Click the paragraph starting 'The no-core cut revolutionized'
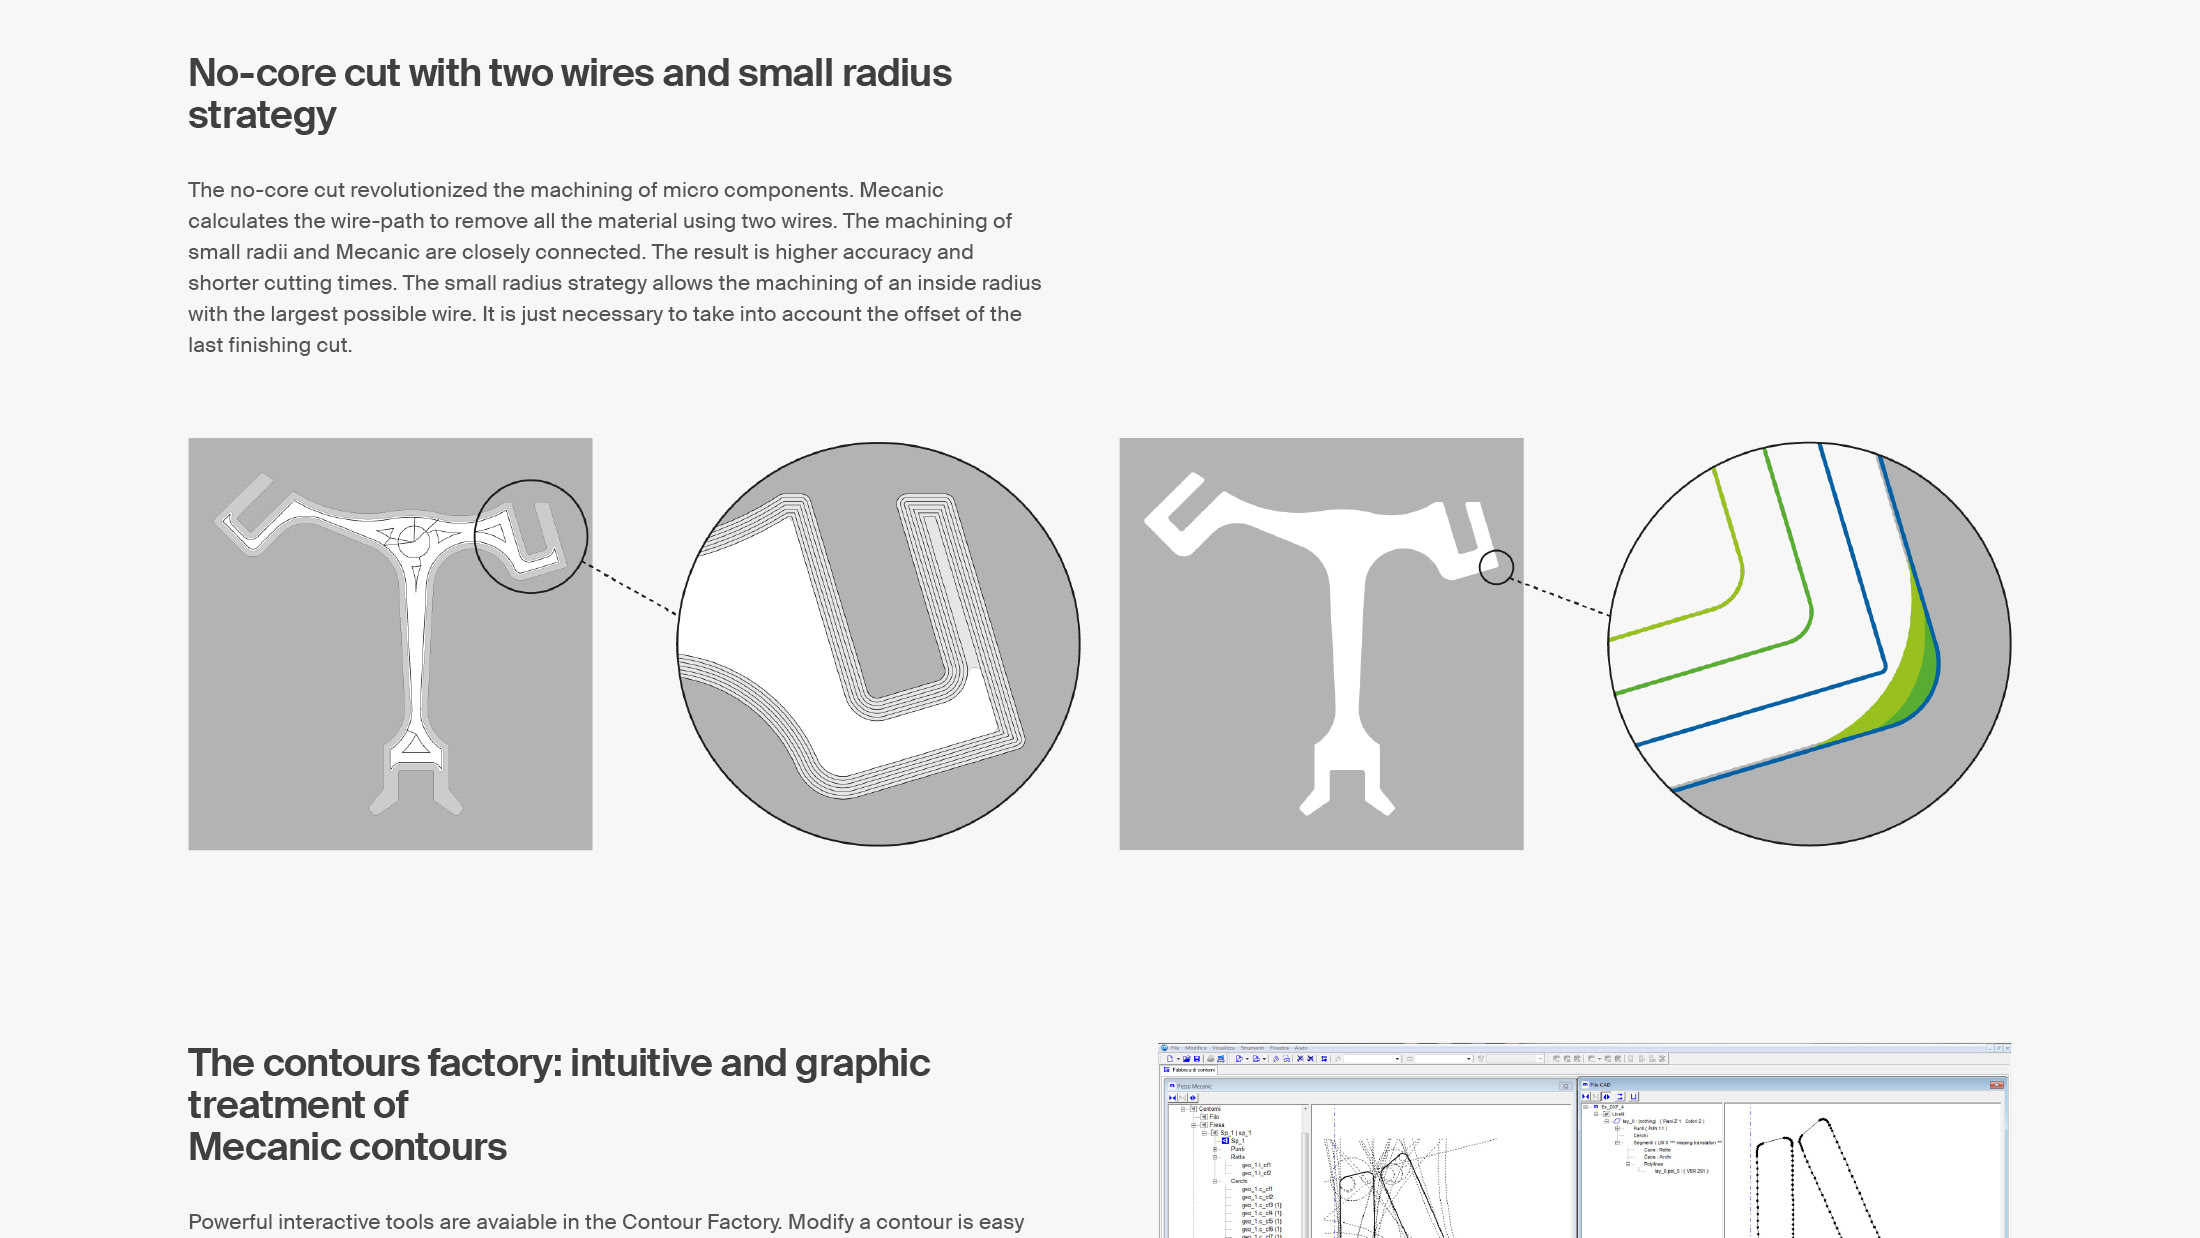This screenshot has width=2200, height=1238. pyautogui.click(x=615, y=267)
